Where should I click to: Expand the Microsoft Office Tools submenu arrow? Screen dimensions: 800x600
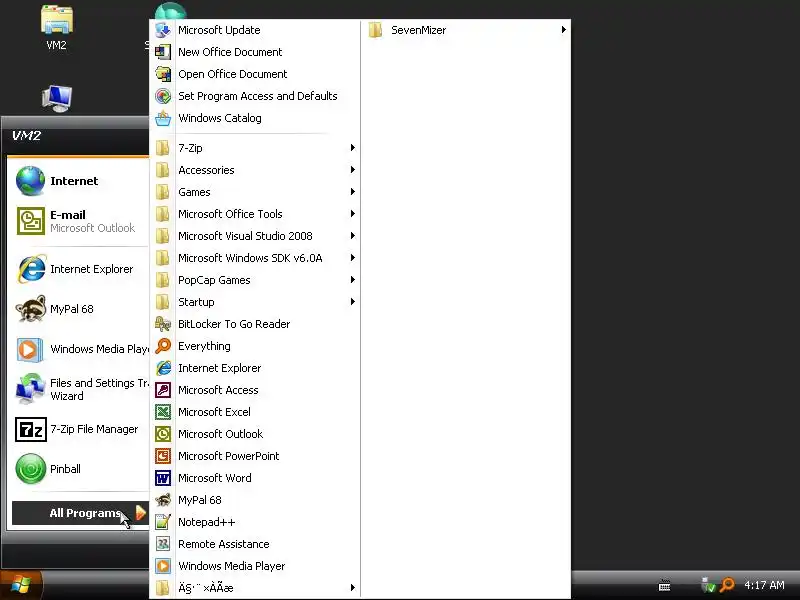tap(353, 214)
